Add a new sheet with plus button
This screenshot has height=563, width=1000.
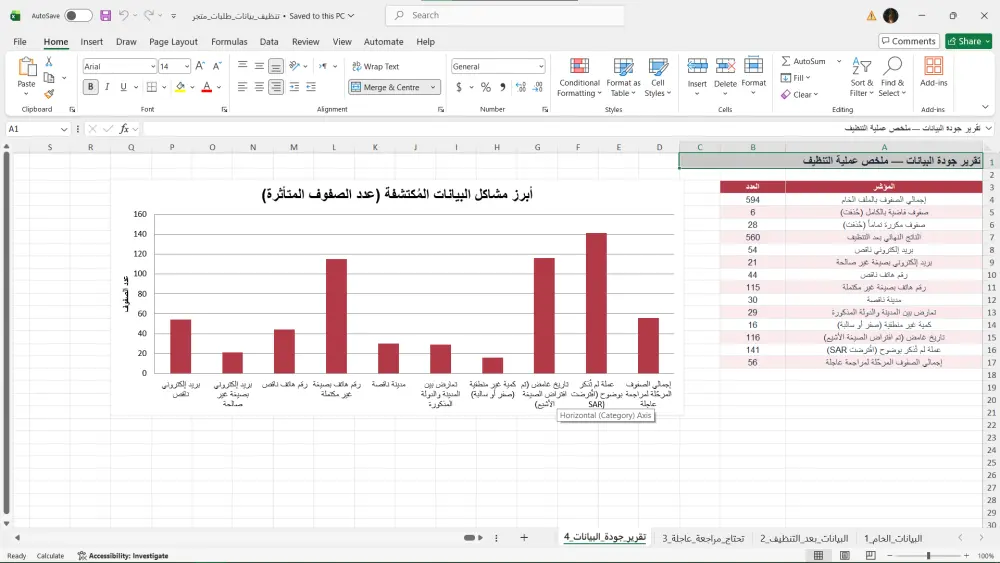click(524, 537)
